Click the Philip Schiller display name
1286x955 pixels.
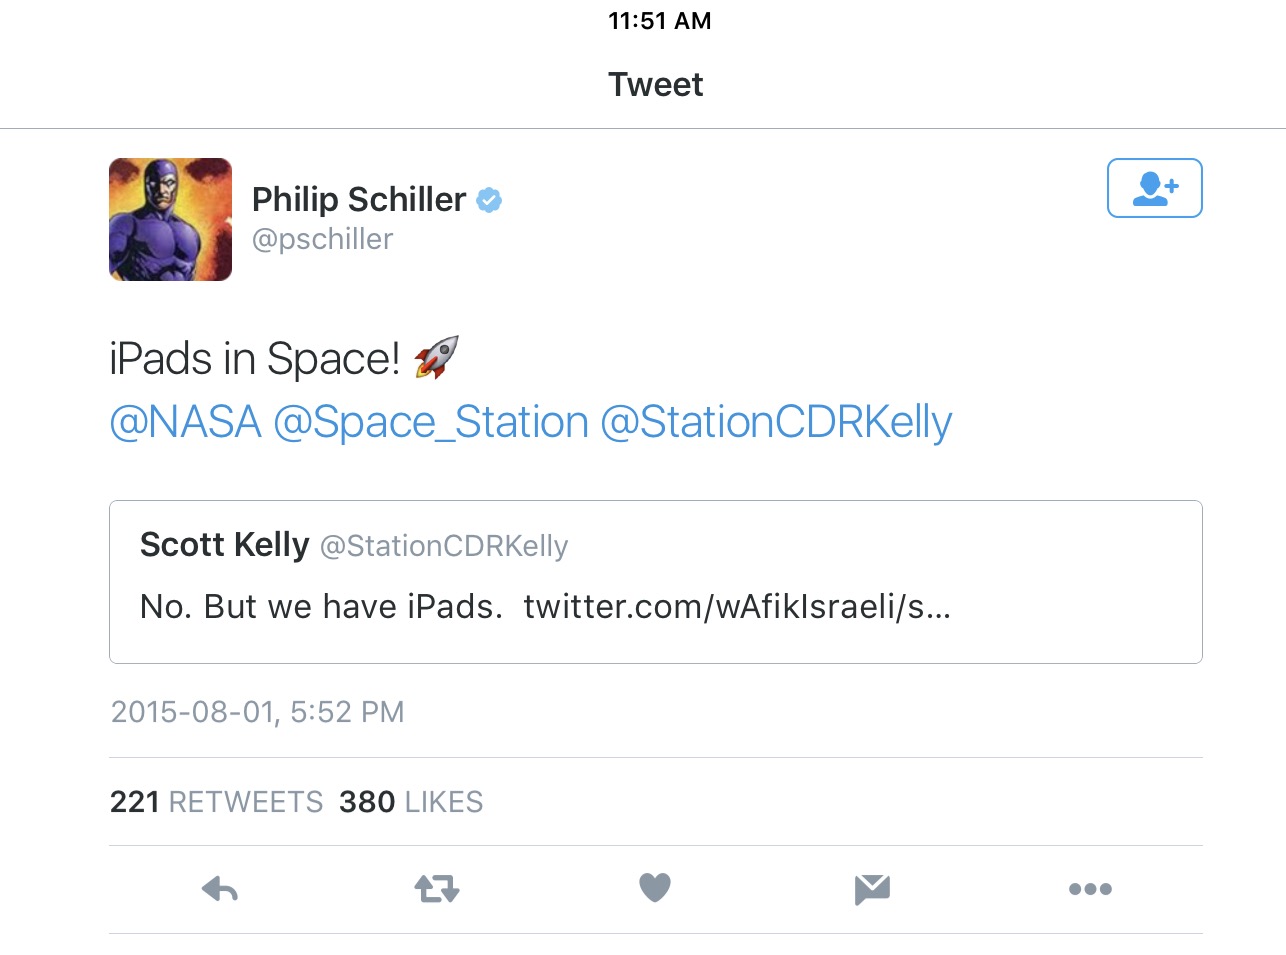(x=359, y=200)
